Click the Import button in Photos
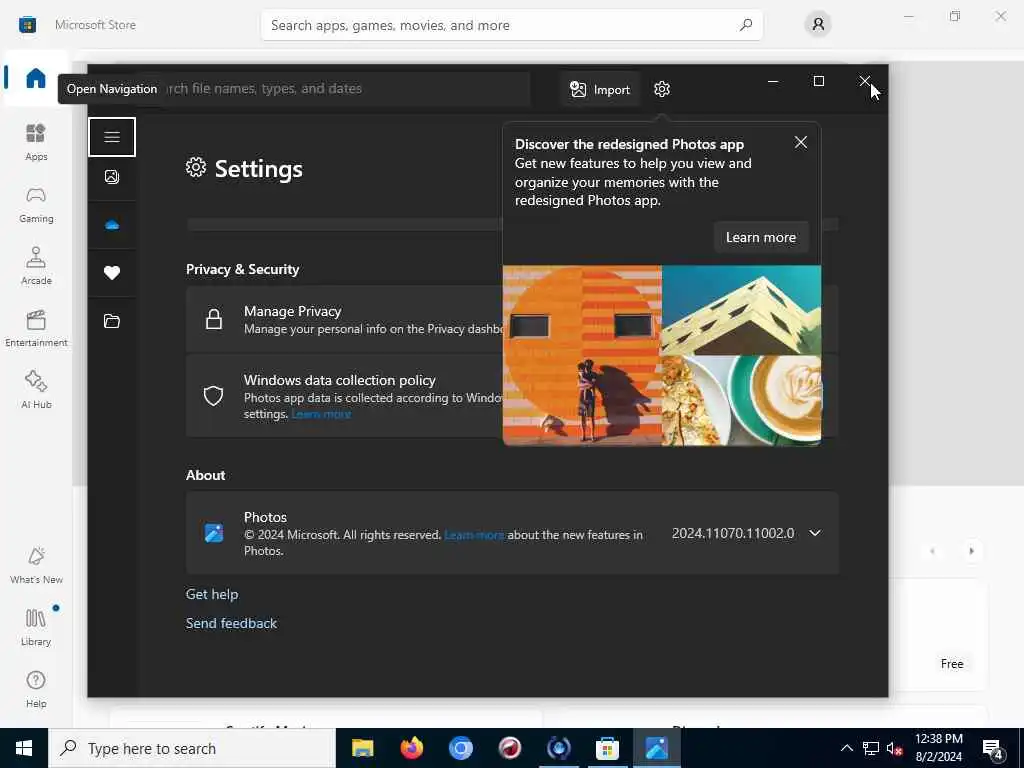The image size is (1024, 768). tap(600, 89)
